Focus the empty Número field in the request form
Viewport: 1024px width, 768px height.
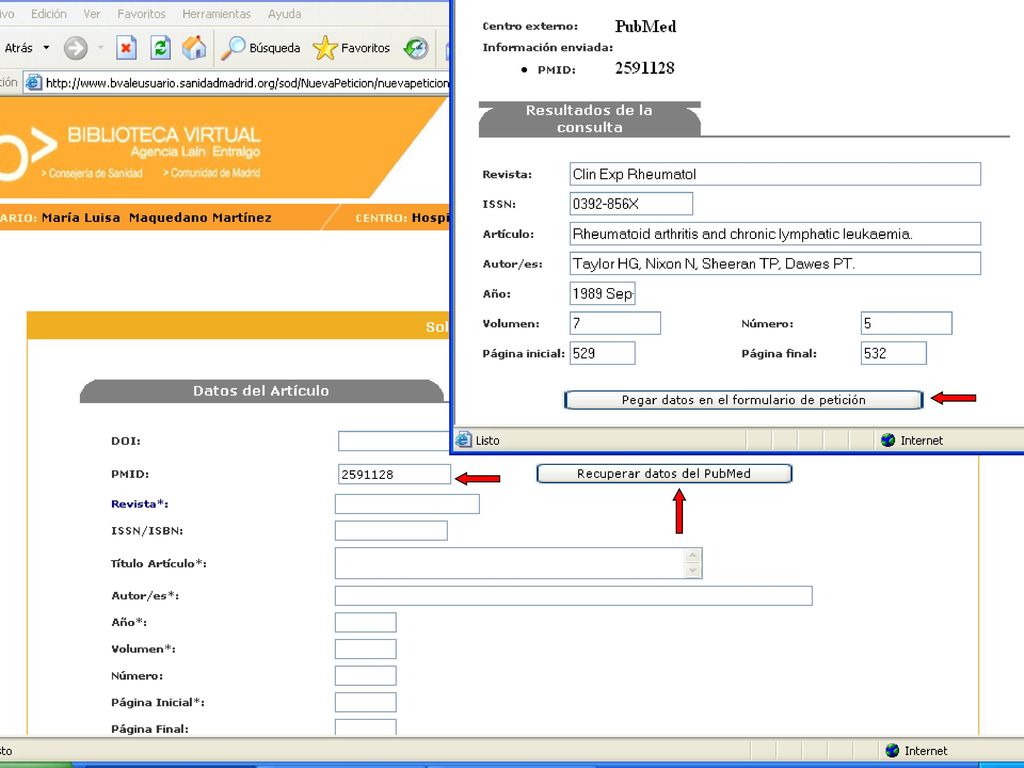(x=366, y=676)
